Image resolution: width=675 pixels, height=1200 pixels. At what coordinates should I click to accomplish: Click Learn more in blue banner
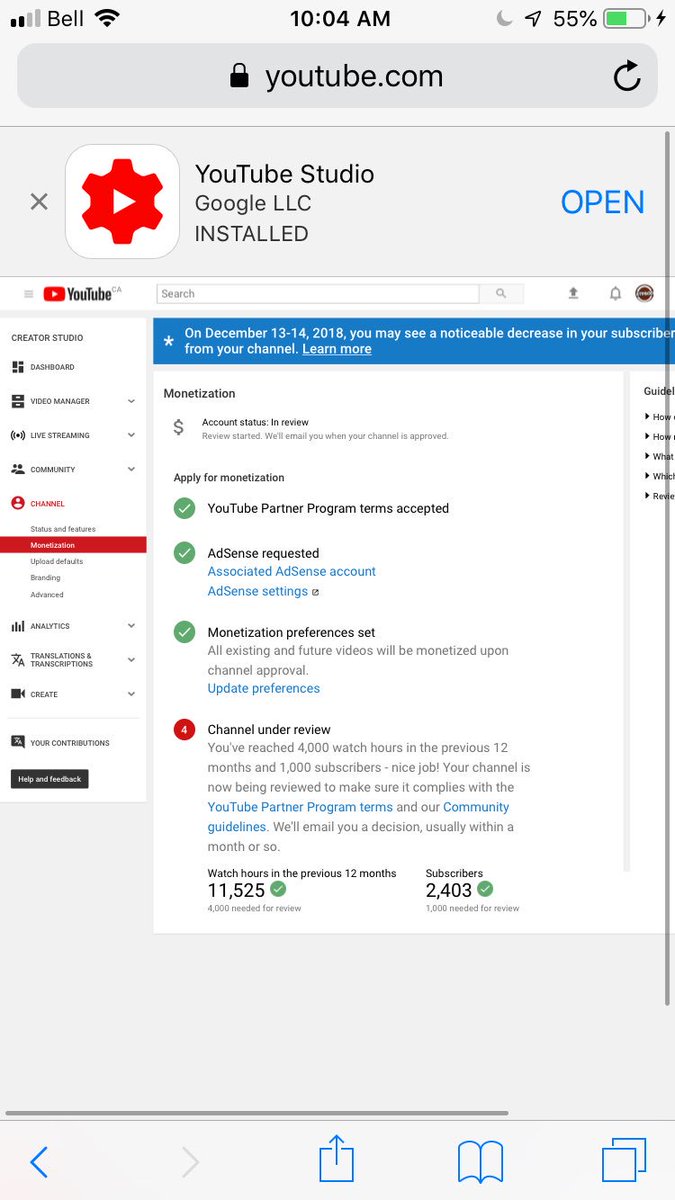coord(337,349)
